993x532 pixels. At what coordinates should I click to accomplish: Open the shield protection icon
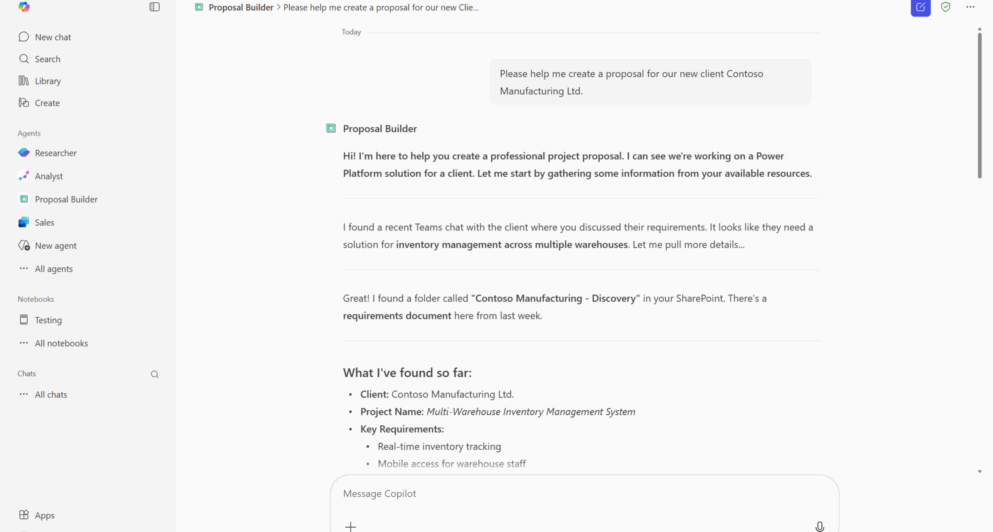point(946,7)
